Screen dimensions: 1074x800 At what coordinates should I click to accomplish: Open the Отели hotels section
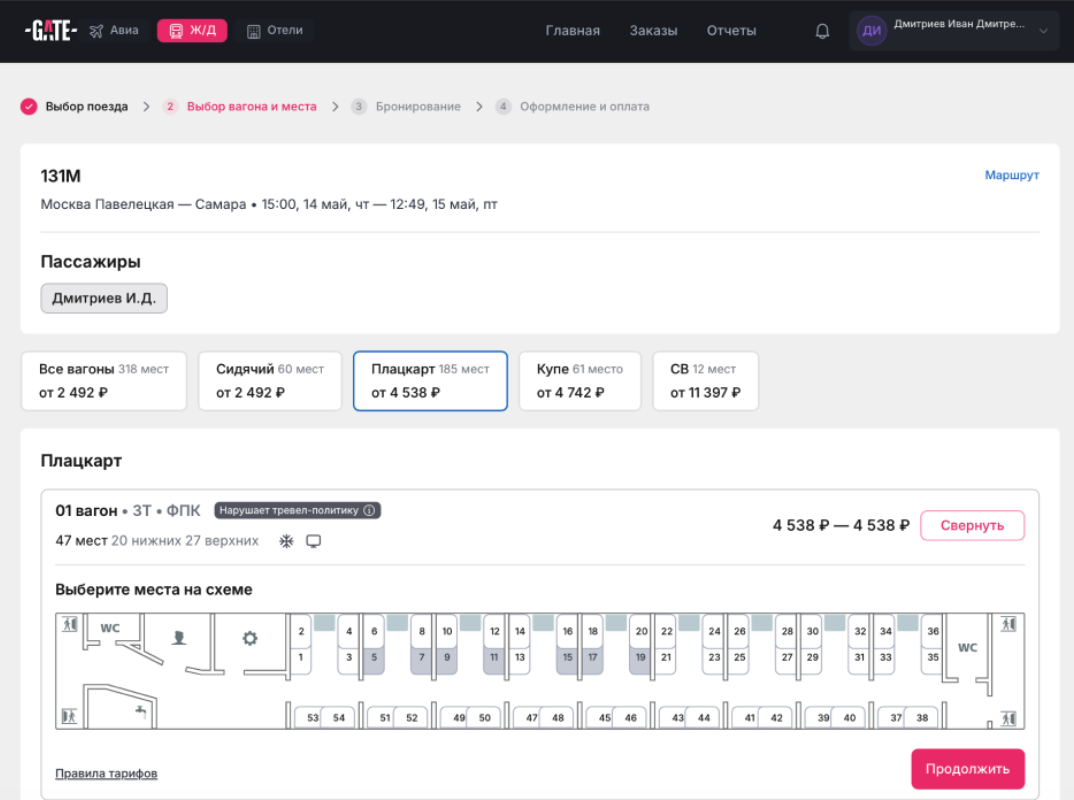coord(274,31)
